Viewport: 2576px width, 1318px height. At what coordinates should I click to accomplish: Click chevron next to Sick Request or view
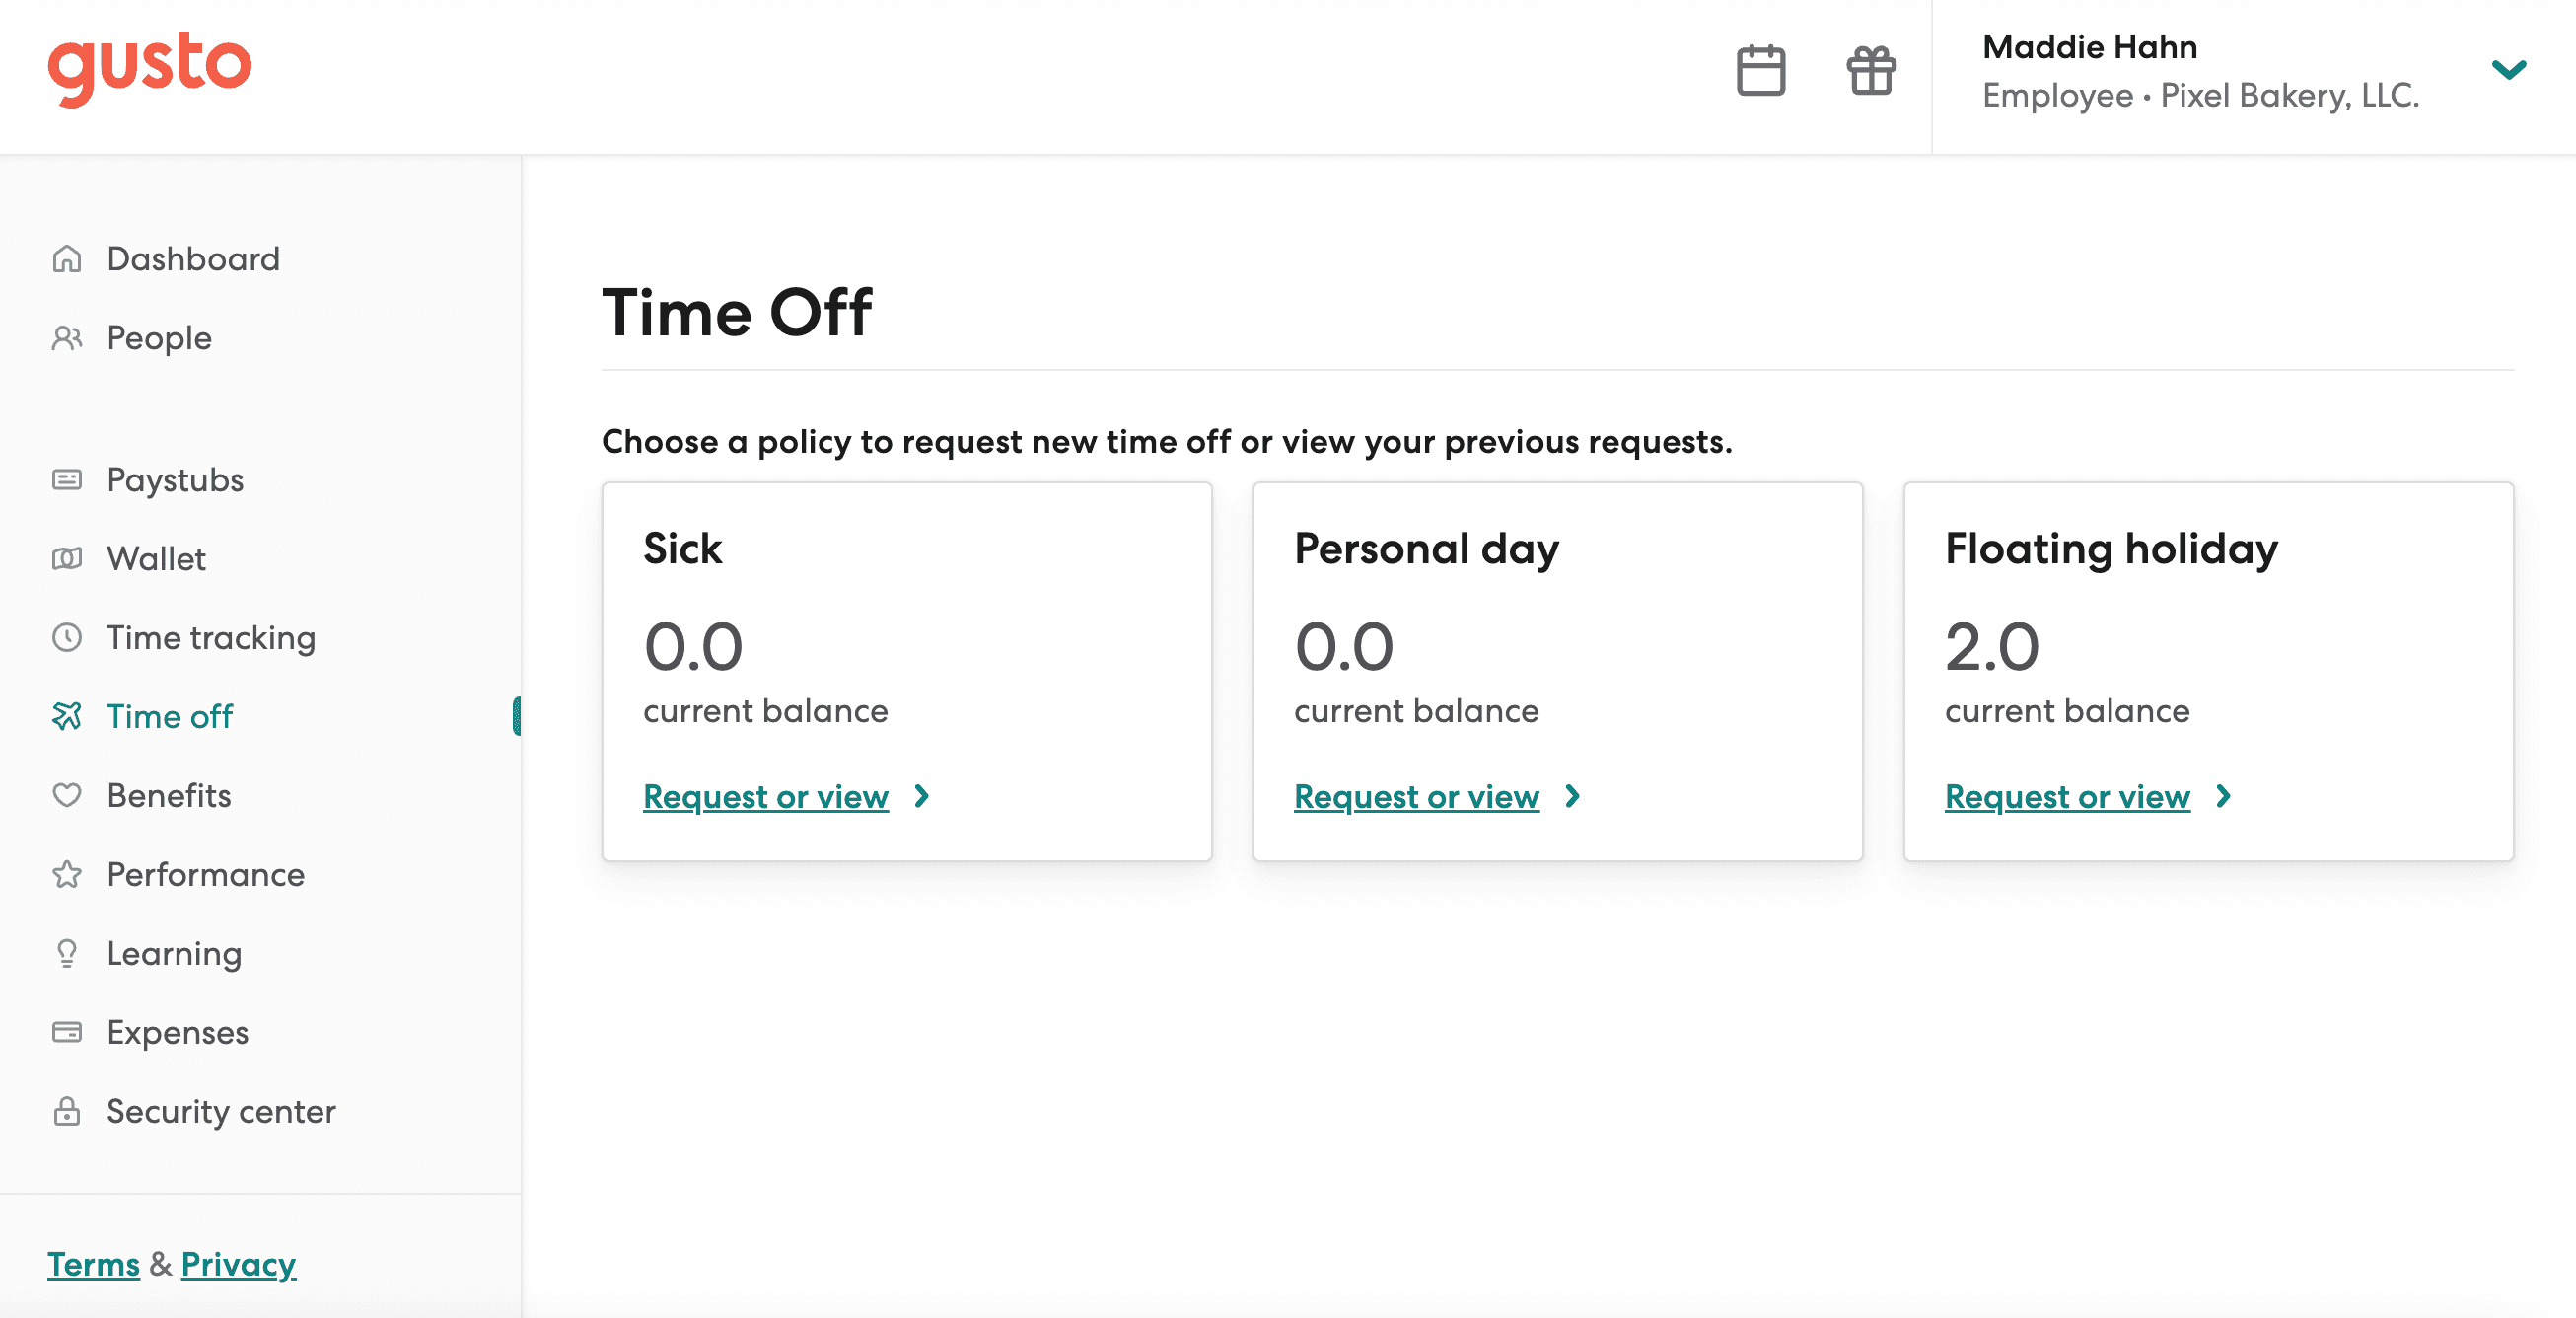(x=922, y=796)
